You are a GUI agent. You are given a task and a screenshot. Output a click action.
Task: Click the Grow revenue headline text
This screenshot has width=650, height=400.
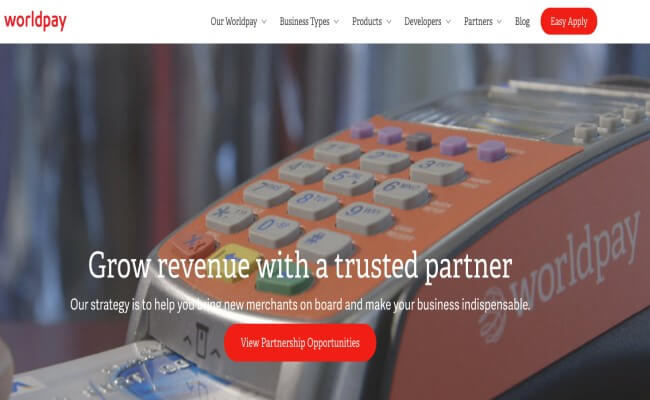(x=300, y=265)
